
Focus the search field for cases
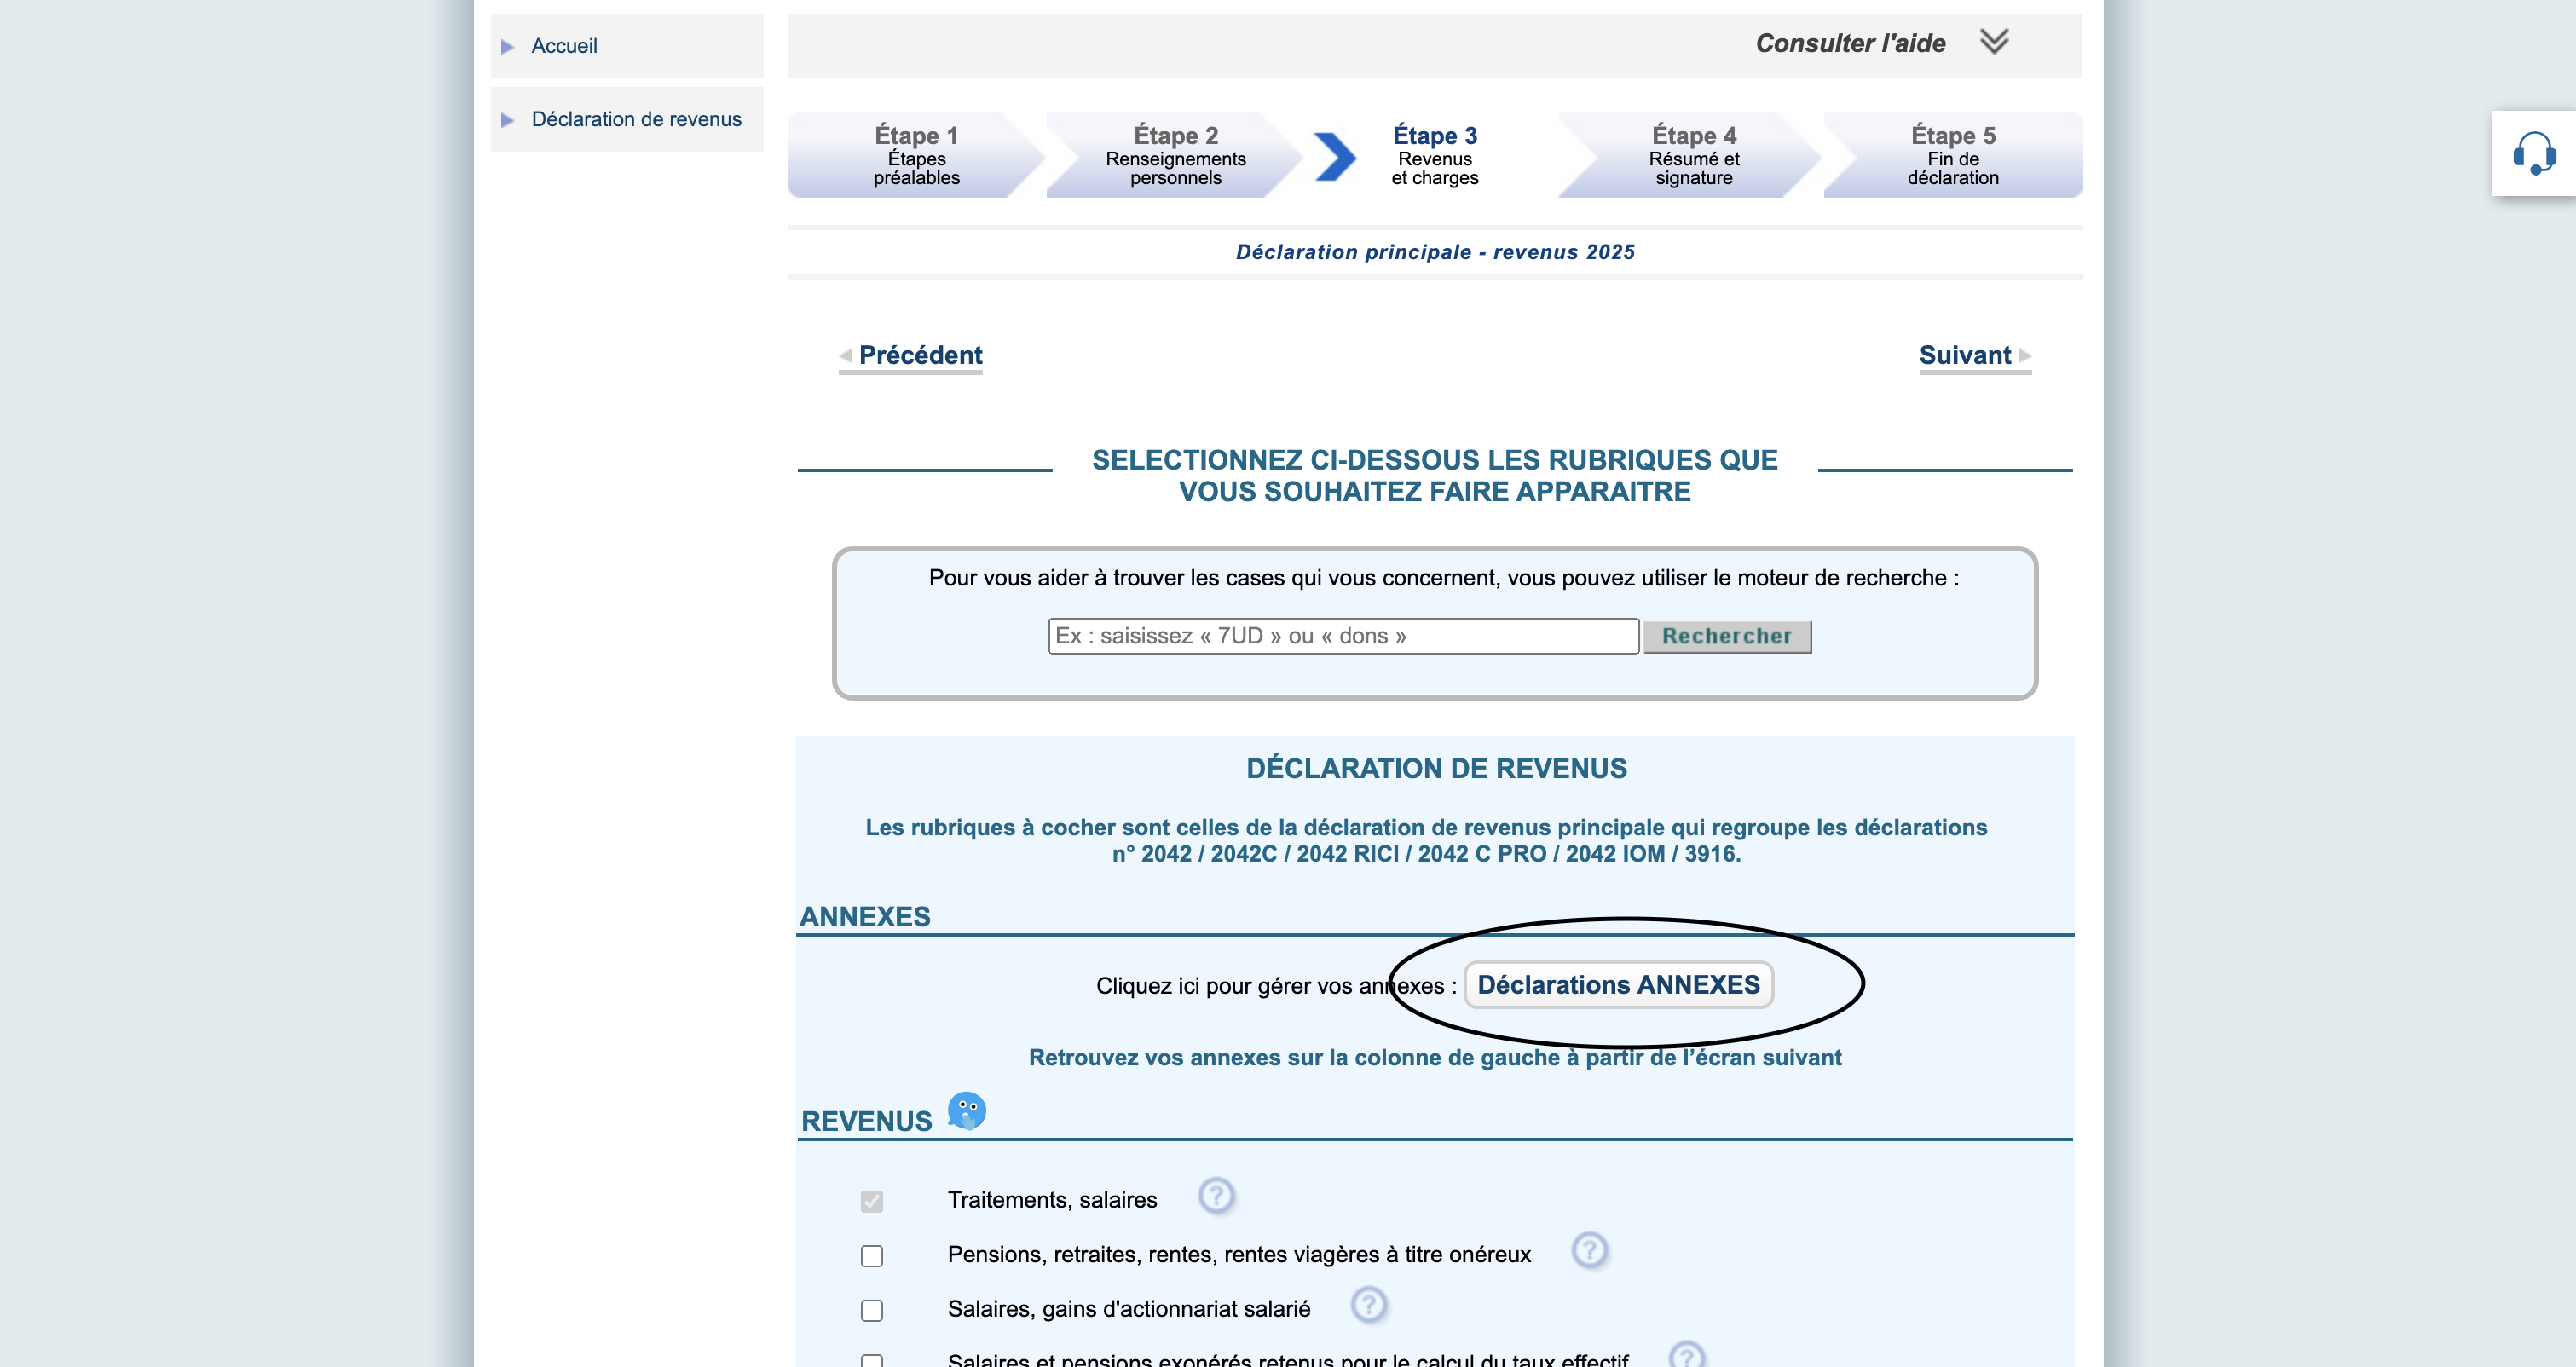coord(1343,636)
